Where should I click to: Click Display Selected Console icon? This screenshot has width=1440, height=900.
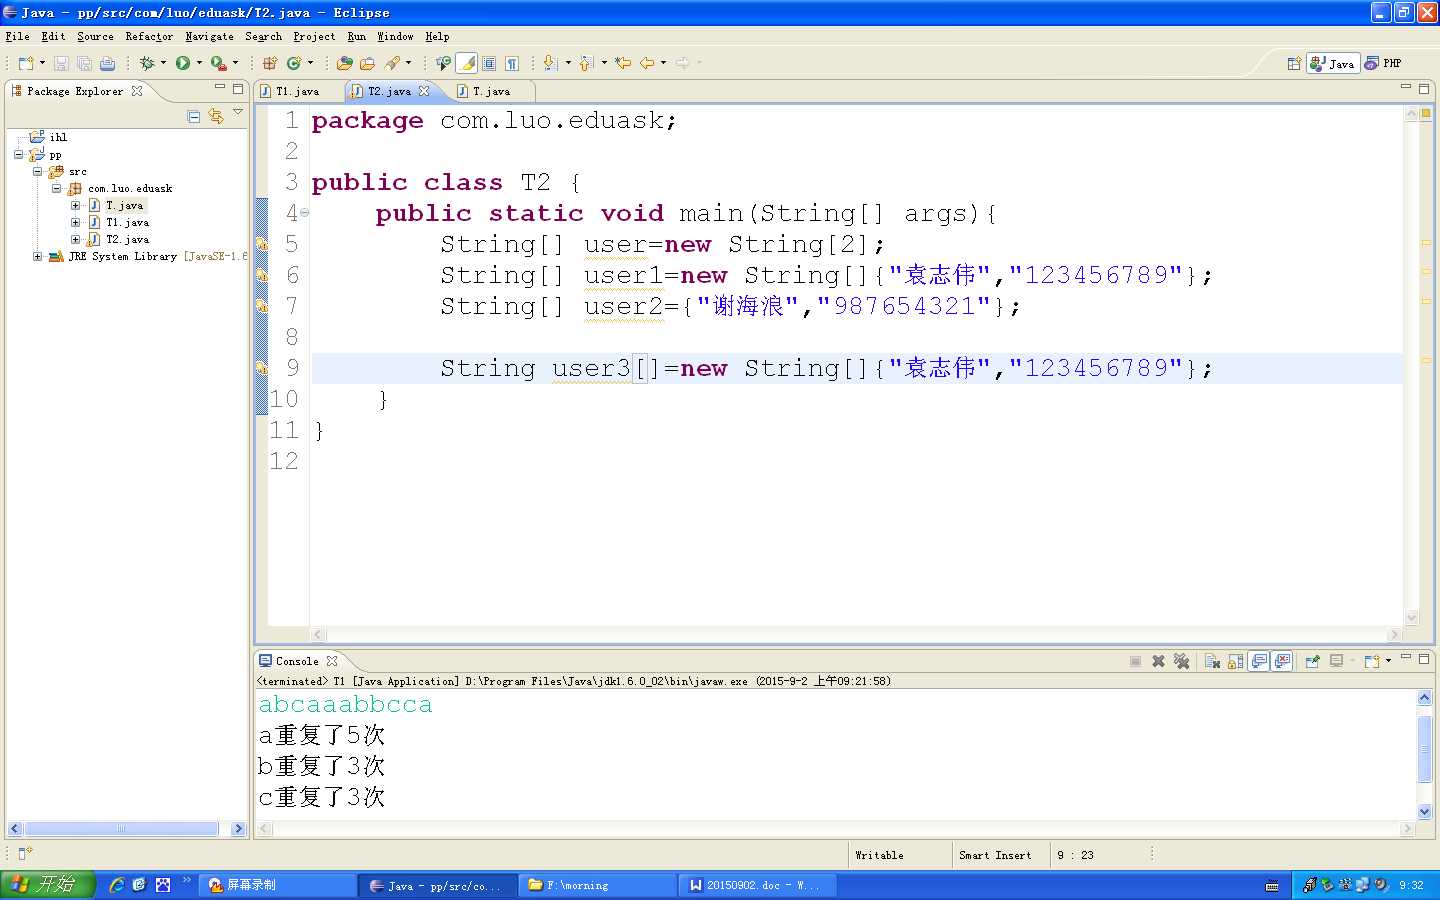pyautogui.click(x=1336, y=661)
